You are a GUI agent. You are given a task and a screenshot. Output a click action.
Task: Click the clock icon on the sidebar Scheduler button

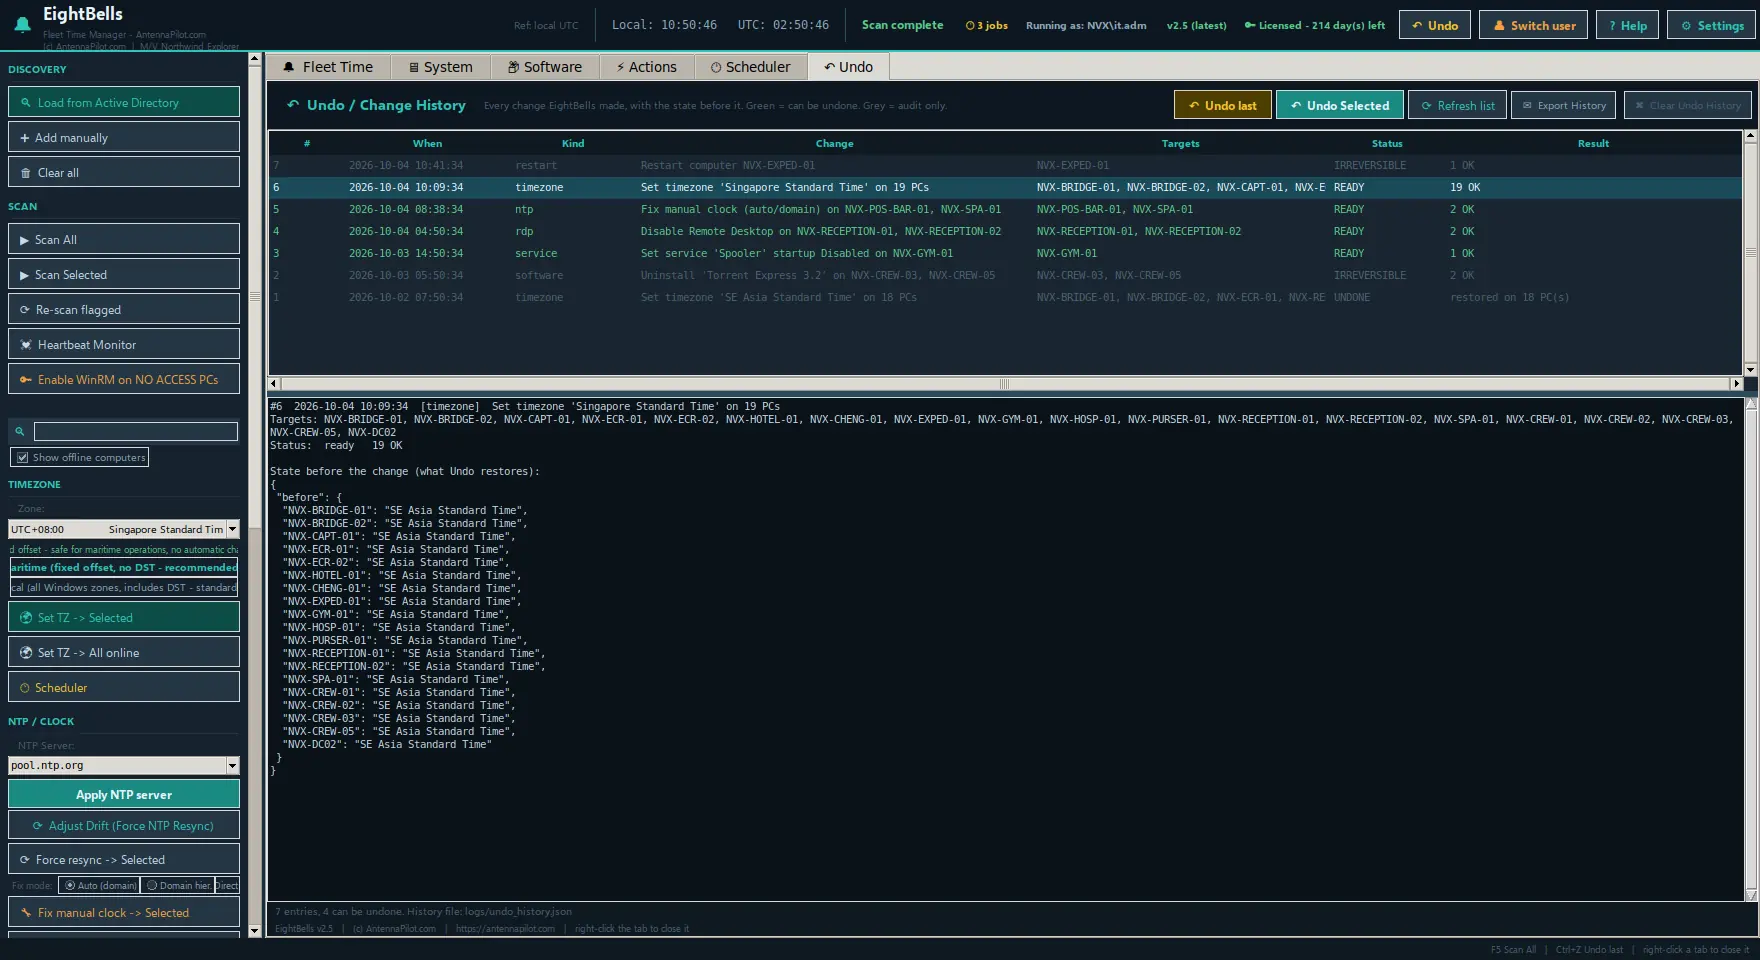pos(25,688)
